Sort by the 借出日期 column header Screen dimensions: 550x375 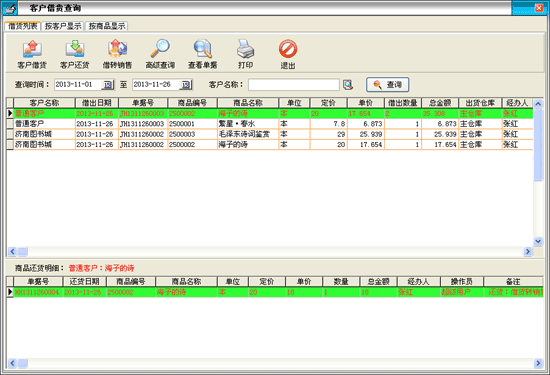click(x=97, y=103)
